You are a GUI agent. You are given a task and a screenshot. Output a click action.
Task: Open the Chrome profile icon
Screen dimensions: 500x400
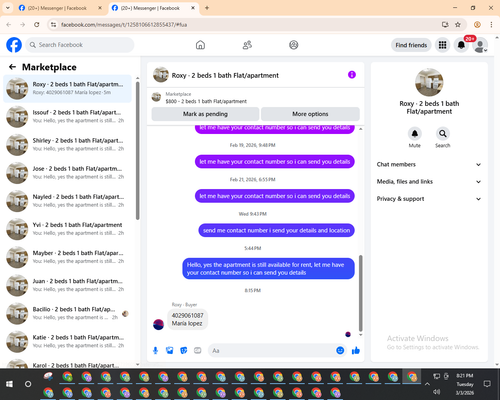477,24
